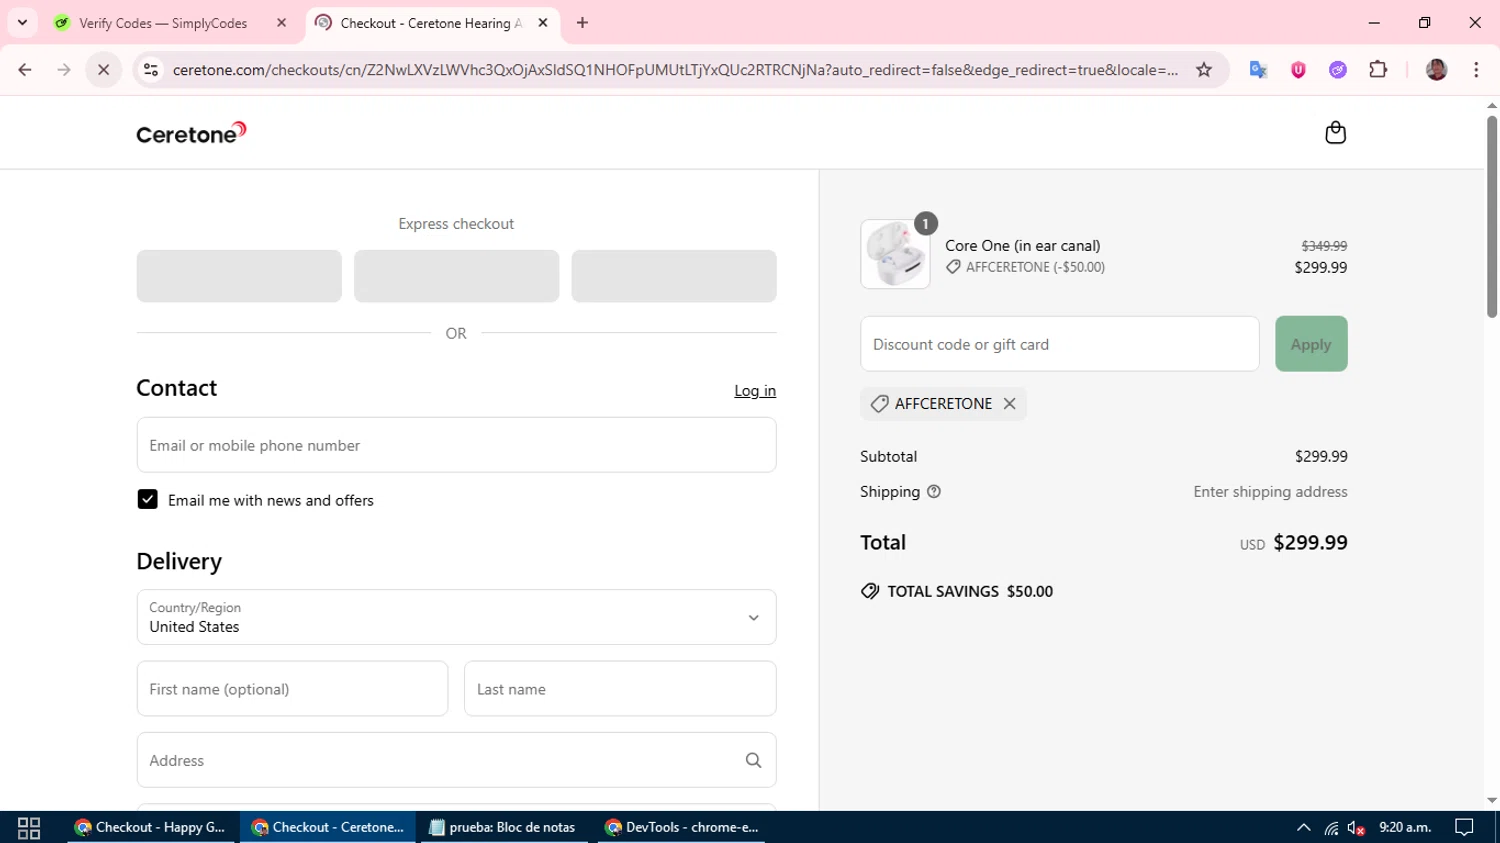Click the Enter shipping address text
The height and width of the screenshot is (843, 1500).
pos(1270,492)
